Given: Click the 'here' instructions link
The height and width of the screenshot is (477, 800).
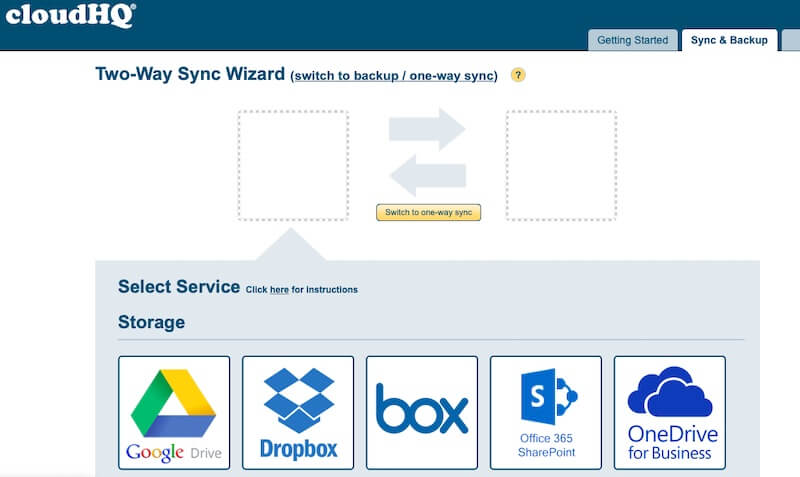Looking at the screenshot, I should tap(279, 290).
